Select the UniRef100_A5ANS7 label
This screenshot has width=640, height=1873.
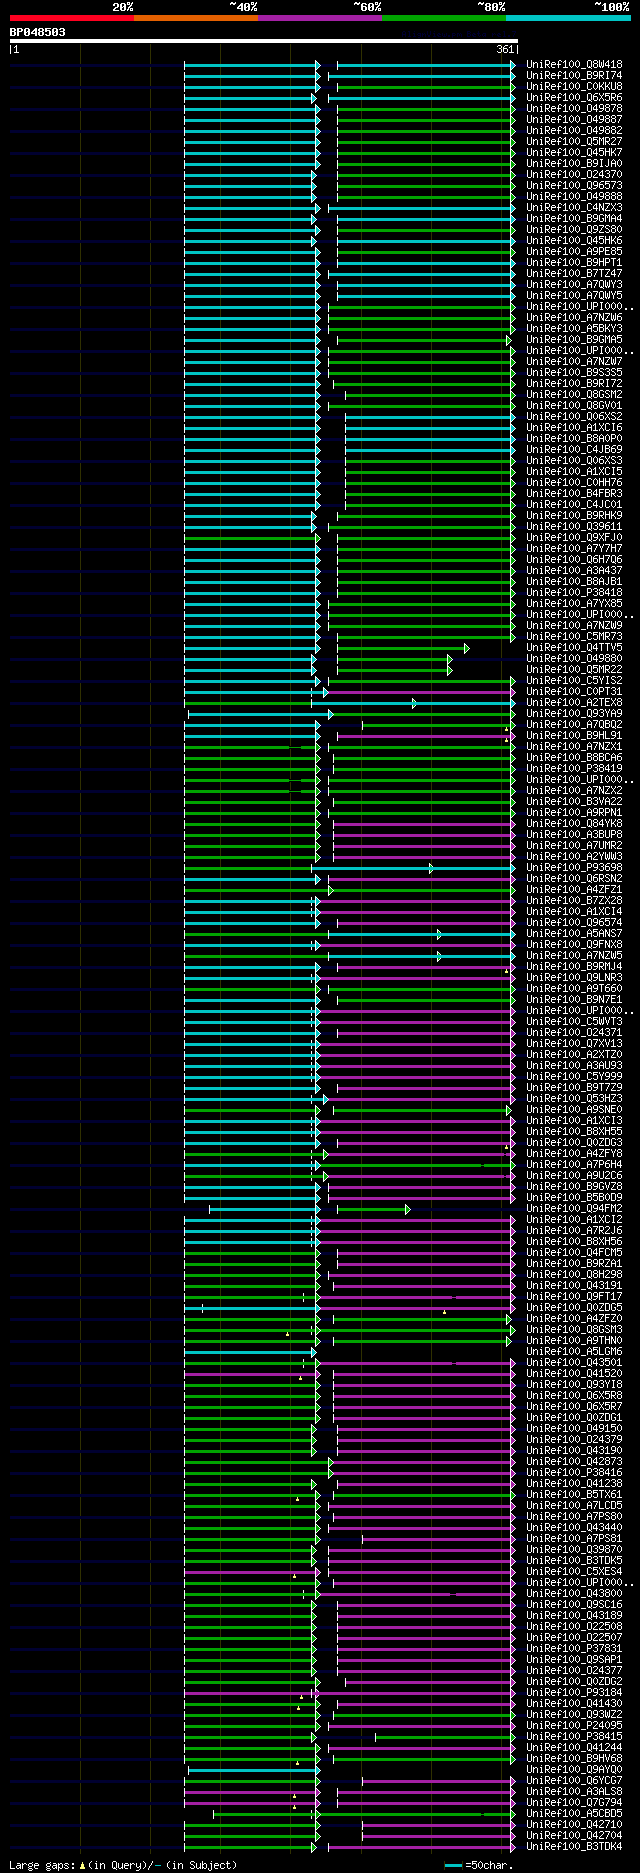(574, 934)
